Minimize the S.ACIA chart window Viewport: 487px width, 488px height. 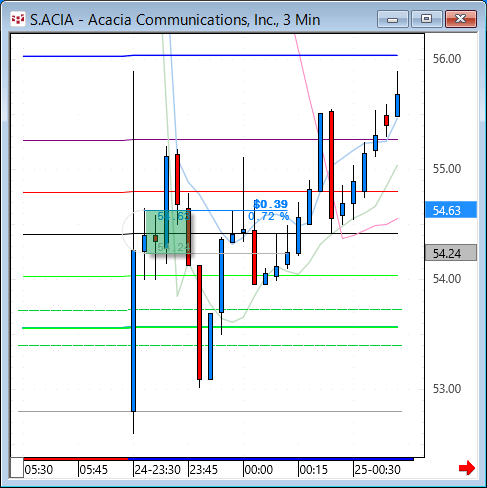393,19
